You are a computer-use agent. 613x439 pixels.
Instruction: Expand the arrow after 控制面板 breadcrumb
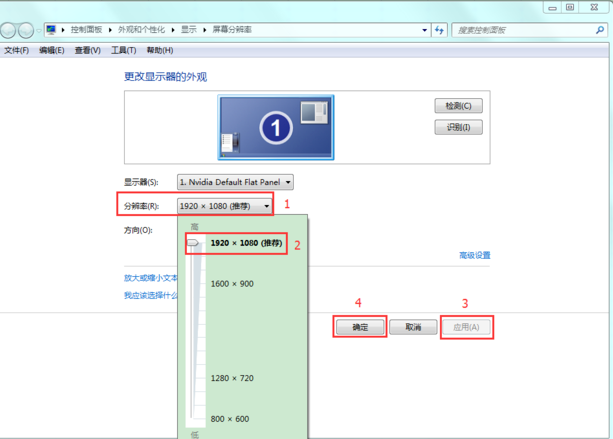(x=110, y=30)
